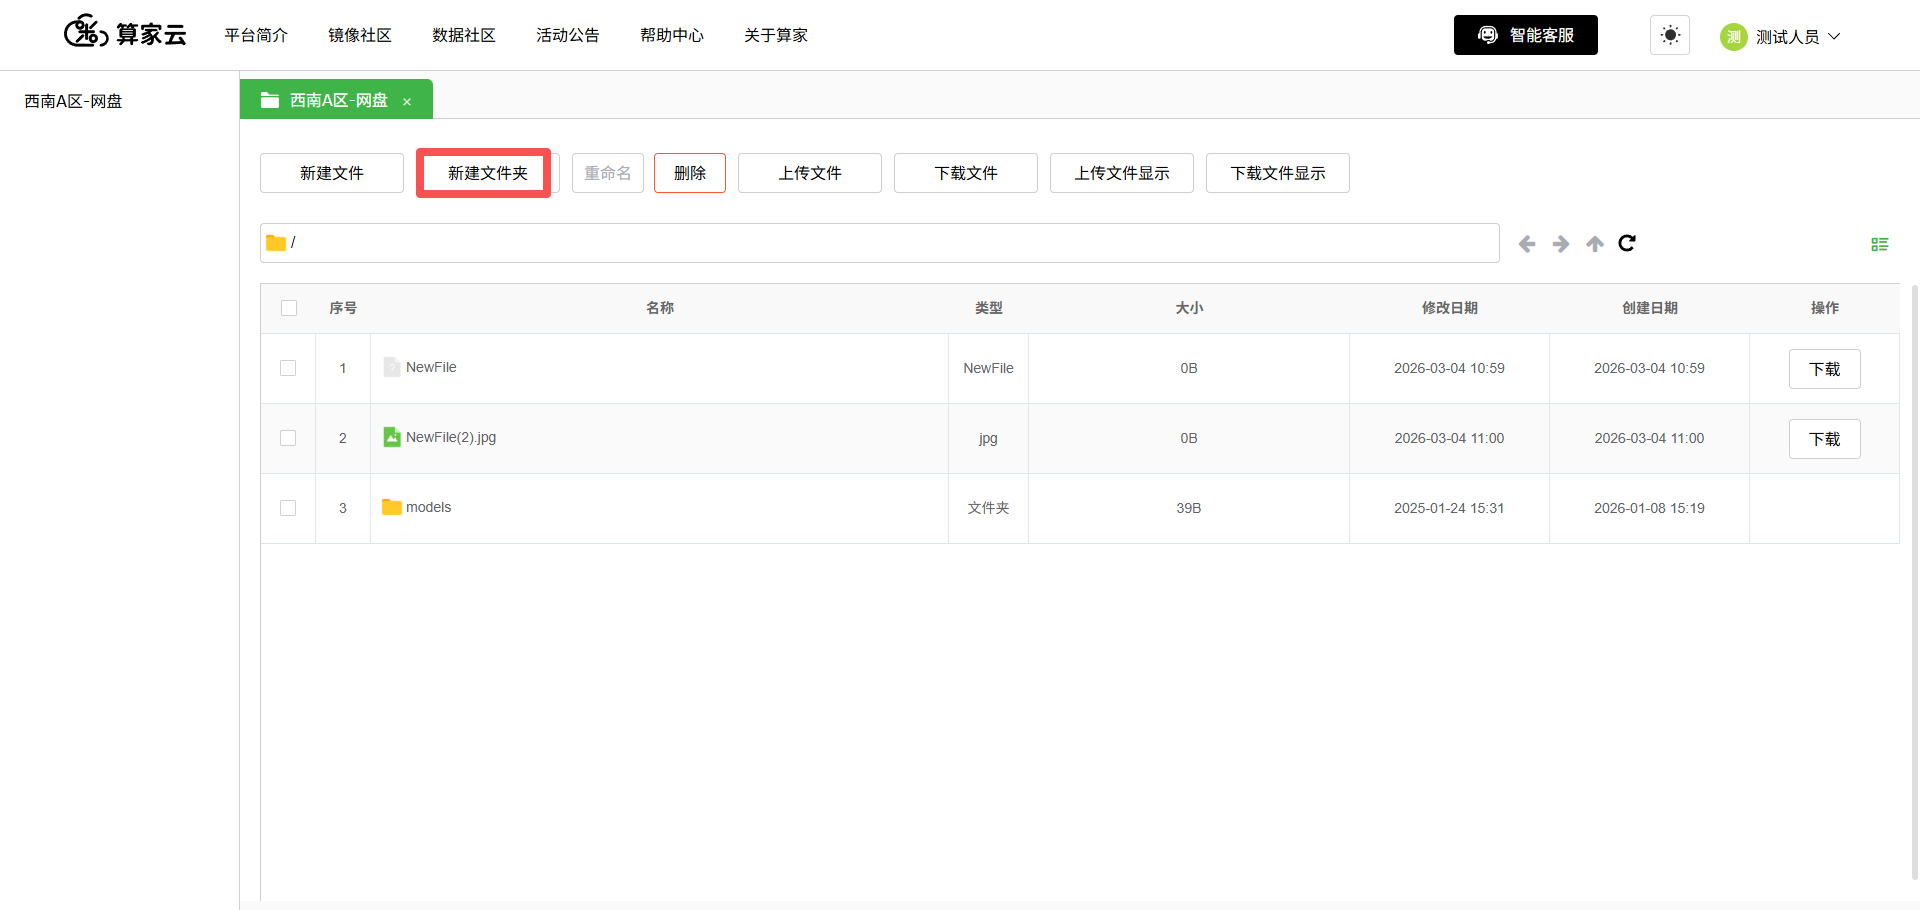This screenshot has width=1920, height=910.
Task: Click the 删除 button
Action: pyautogui.click(x=690, y=173)
